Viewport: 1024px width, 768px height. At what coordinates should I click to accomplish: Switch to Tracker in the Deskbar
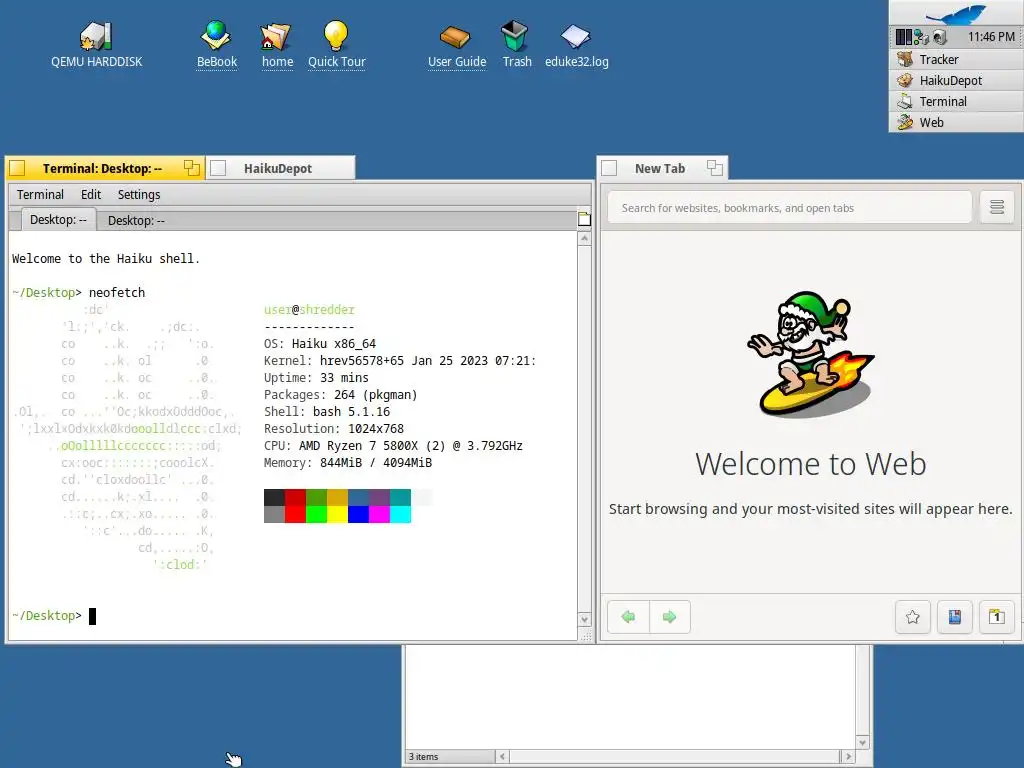(956, 59)
